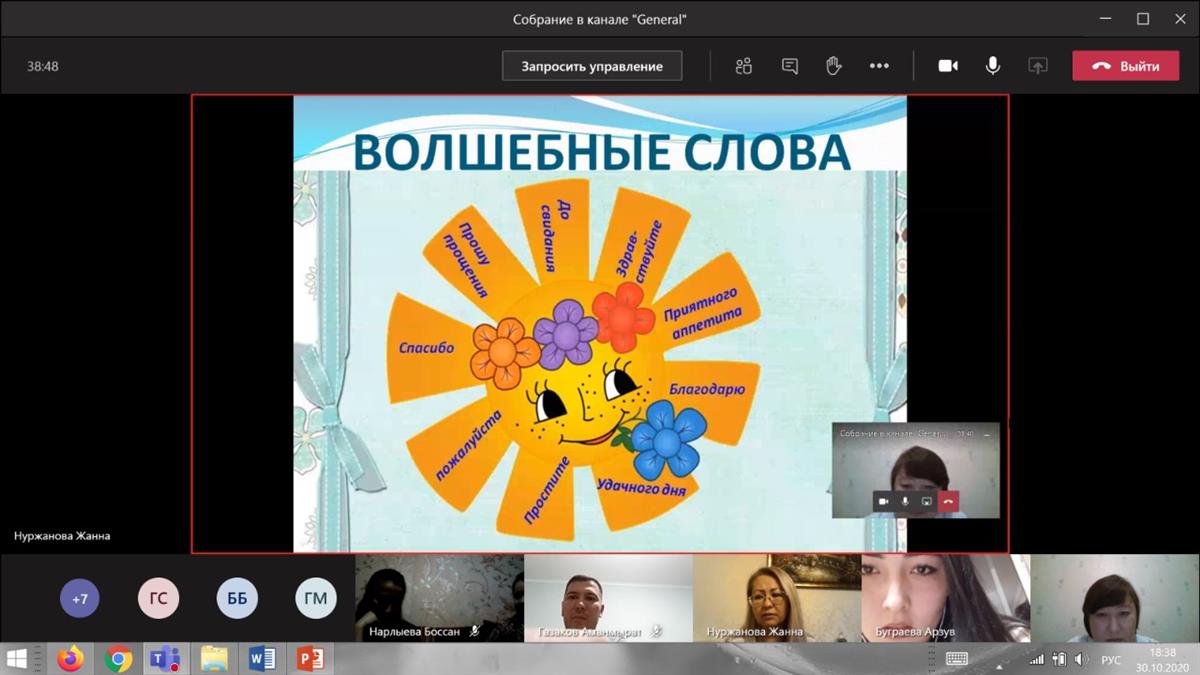Viewport: 1200px width, 675px height.
Task: Open the share content tray icon
Action: pyautogui.click(x=1038, y=66)
